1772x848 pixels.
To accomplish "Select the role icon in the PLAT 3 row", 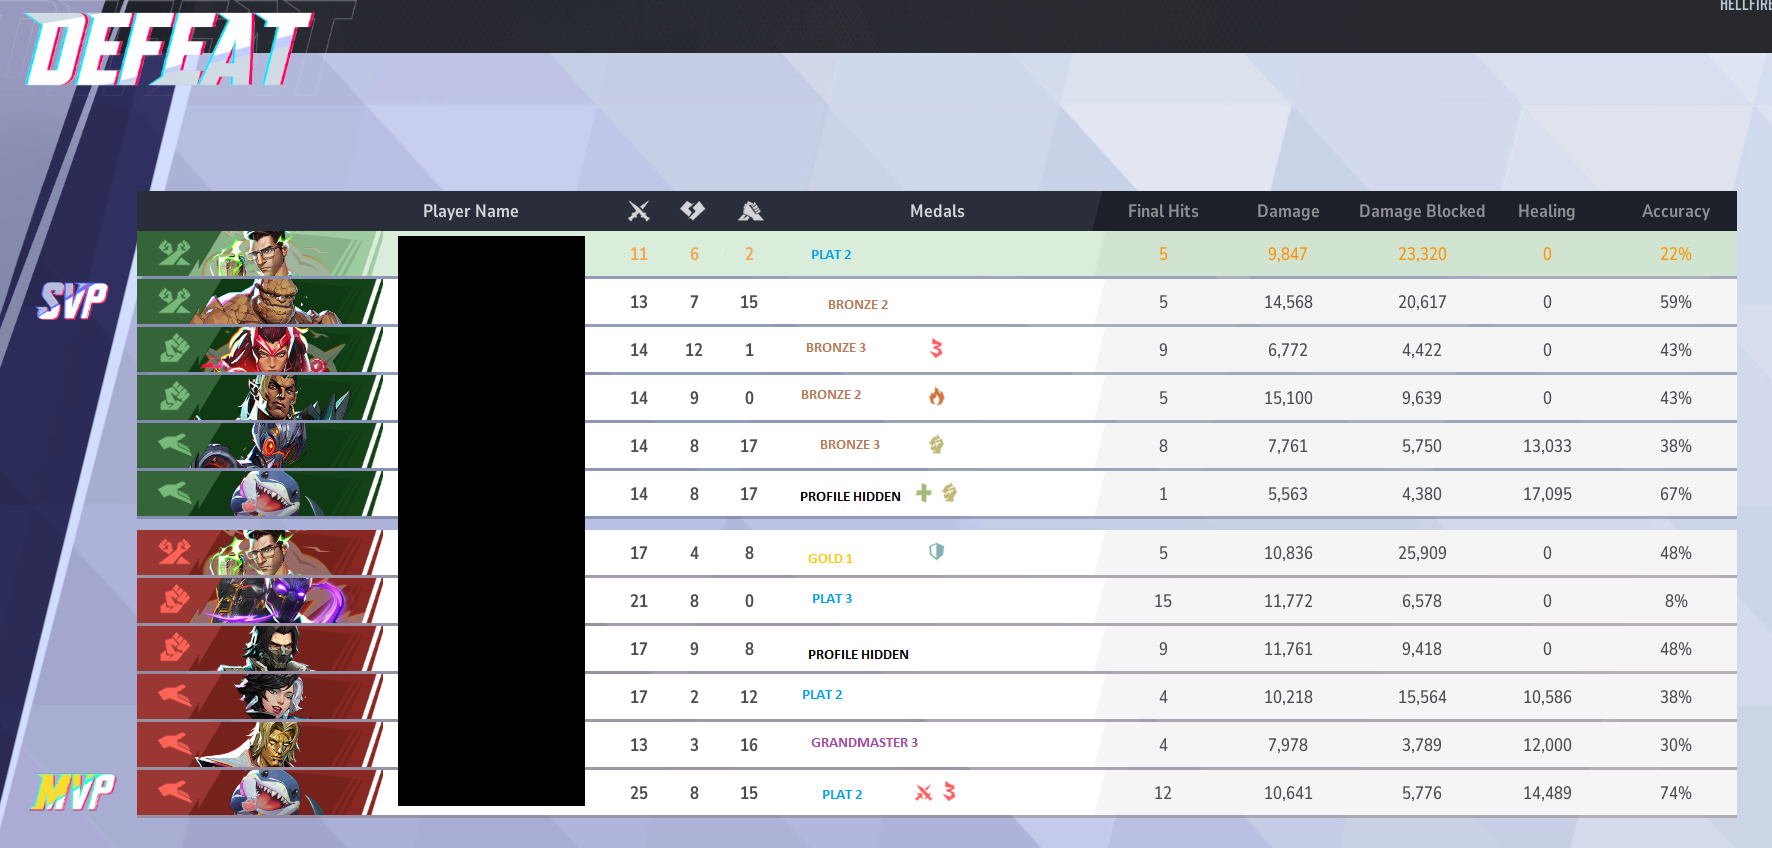I will (x=174, y=600).
